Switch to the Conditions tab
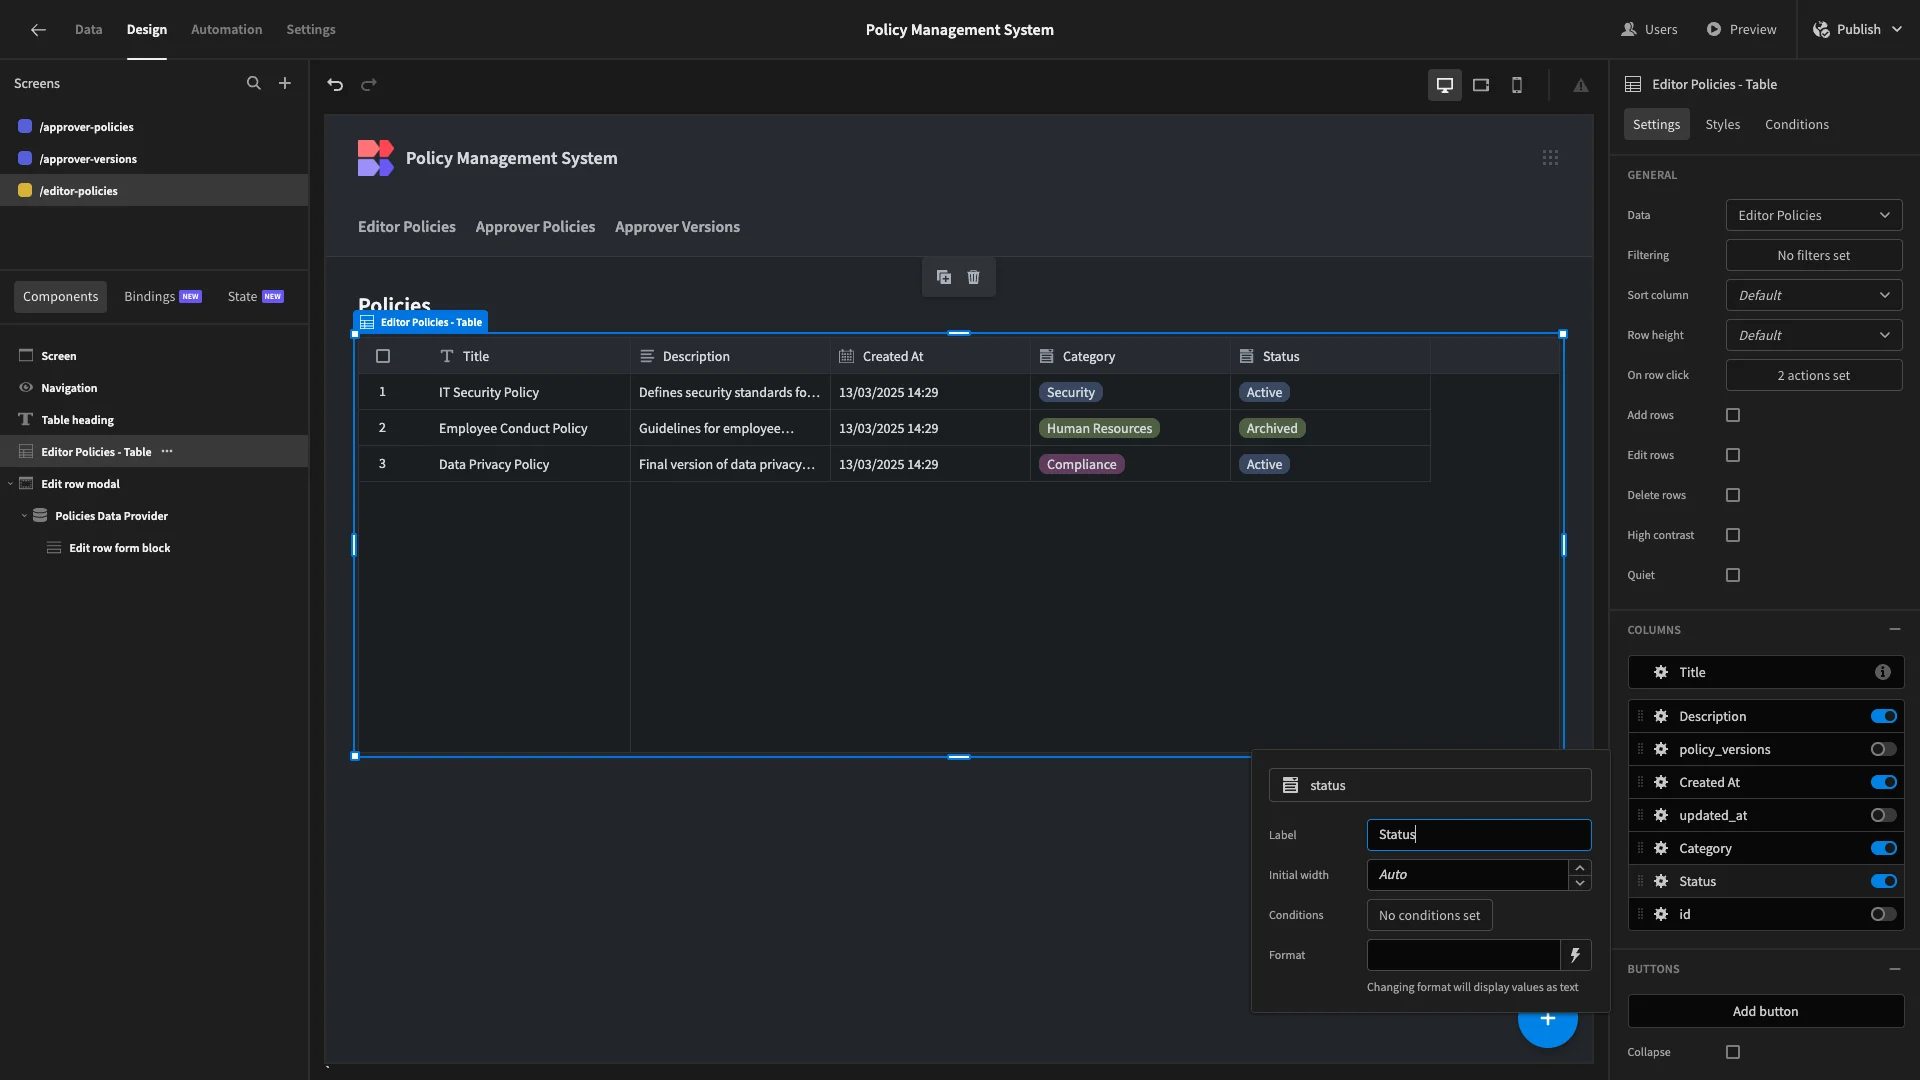 (x=1796, y=124)
